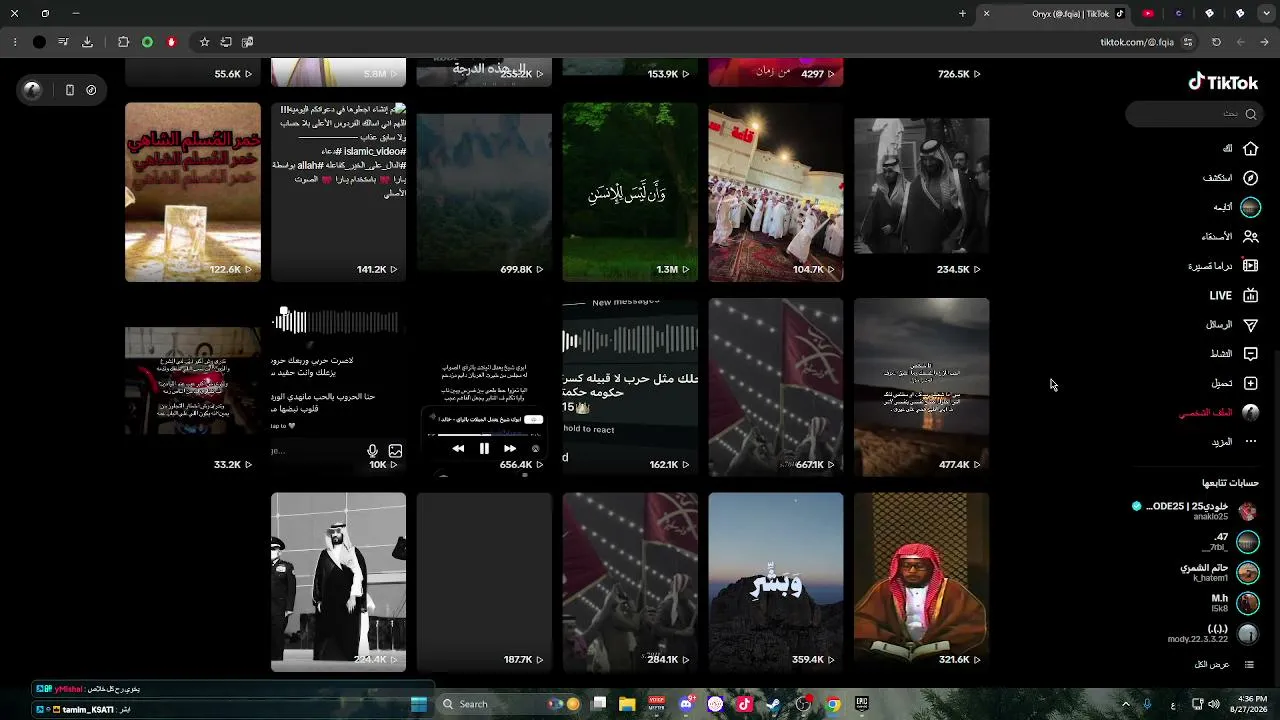
Task: Open the Explore compass icon in the sidebar
Action: click(x=1250, y=178)
